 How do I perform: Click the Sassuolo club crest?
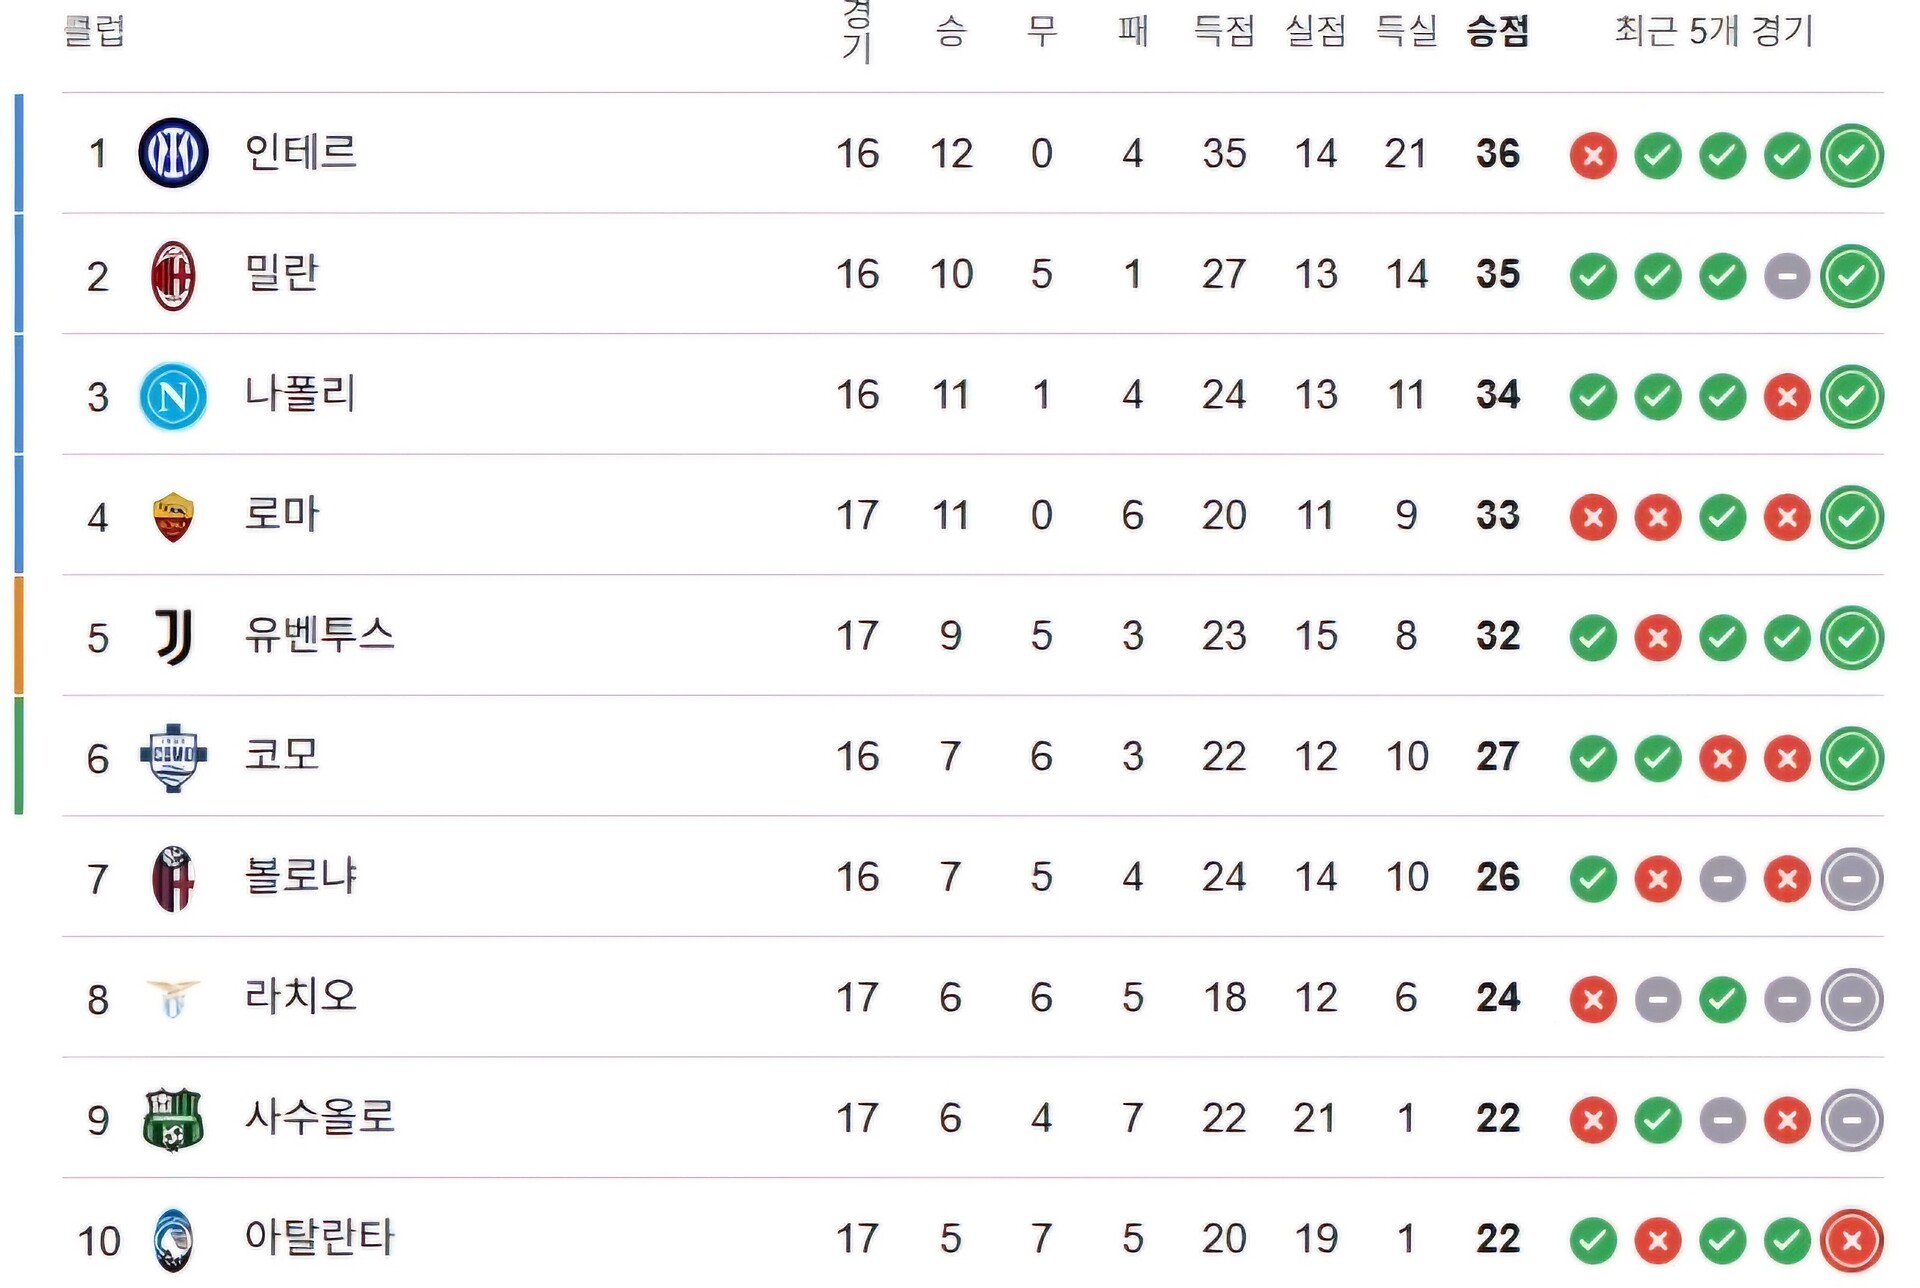pyautogui.click(x=173, y=1120)
